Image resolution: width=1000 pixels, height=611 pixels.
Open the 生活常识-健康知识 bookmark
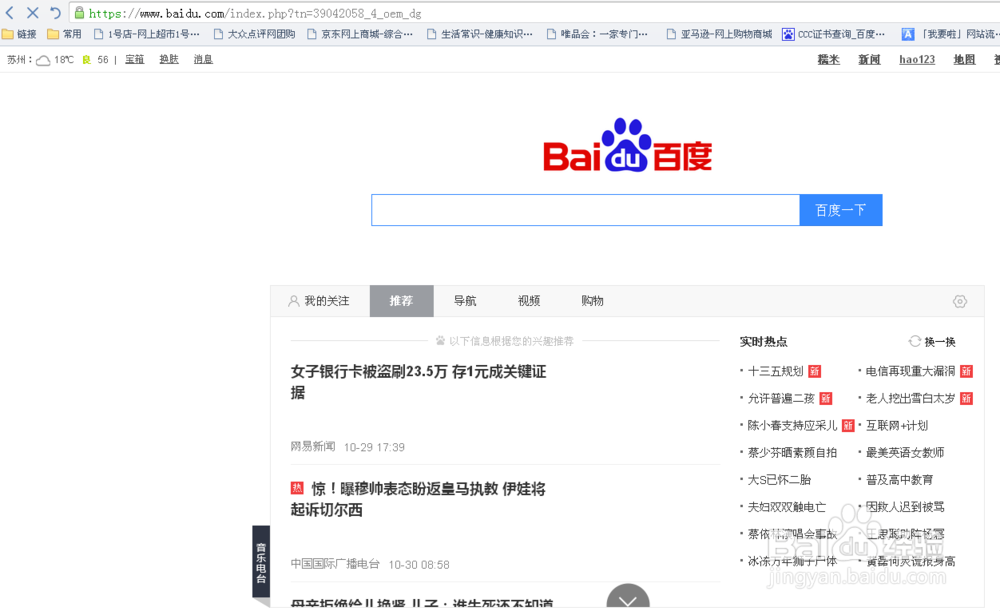[x=480, y=34]
